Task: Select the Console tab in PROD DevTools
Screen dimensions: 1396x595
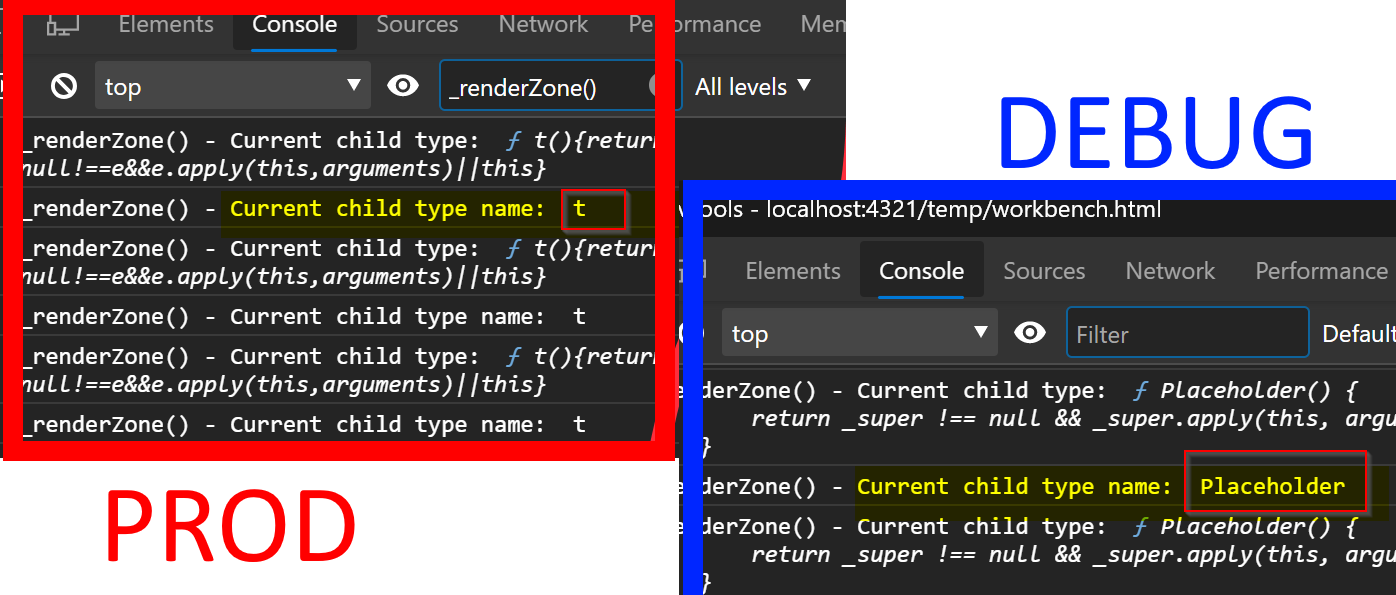Action: (294, 24)
